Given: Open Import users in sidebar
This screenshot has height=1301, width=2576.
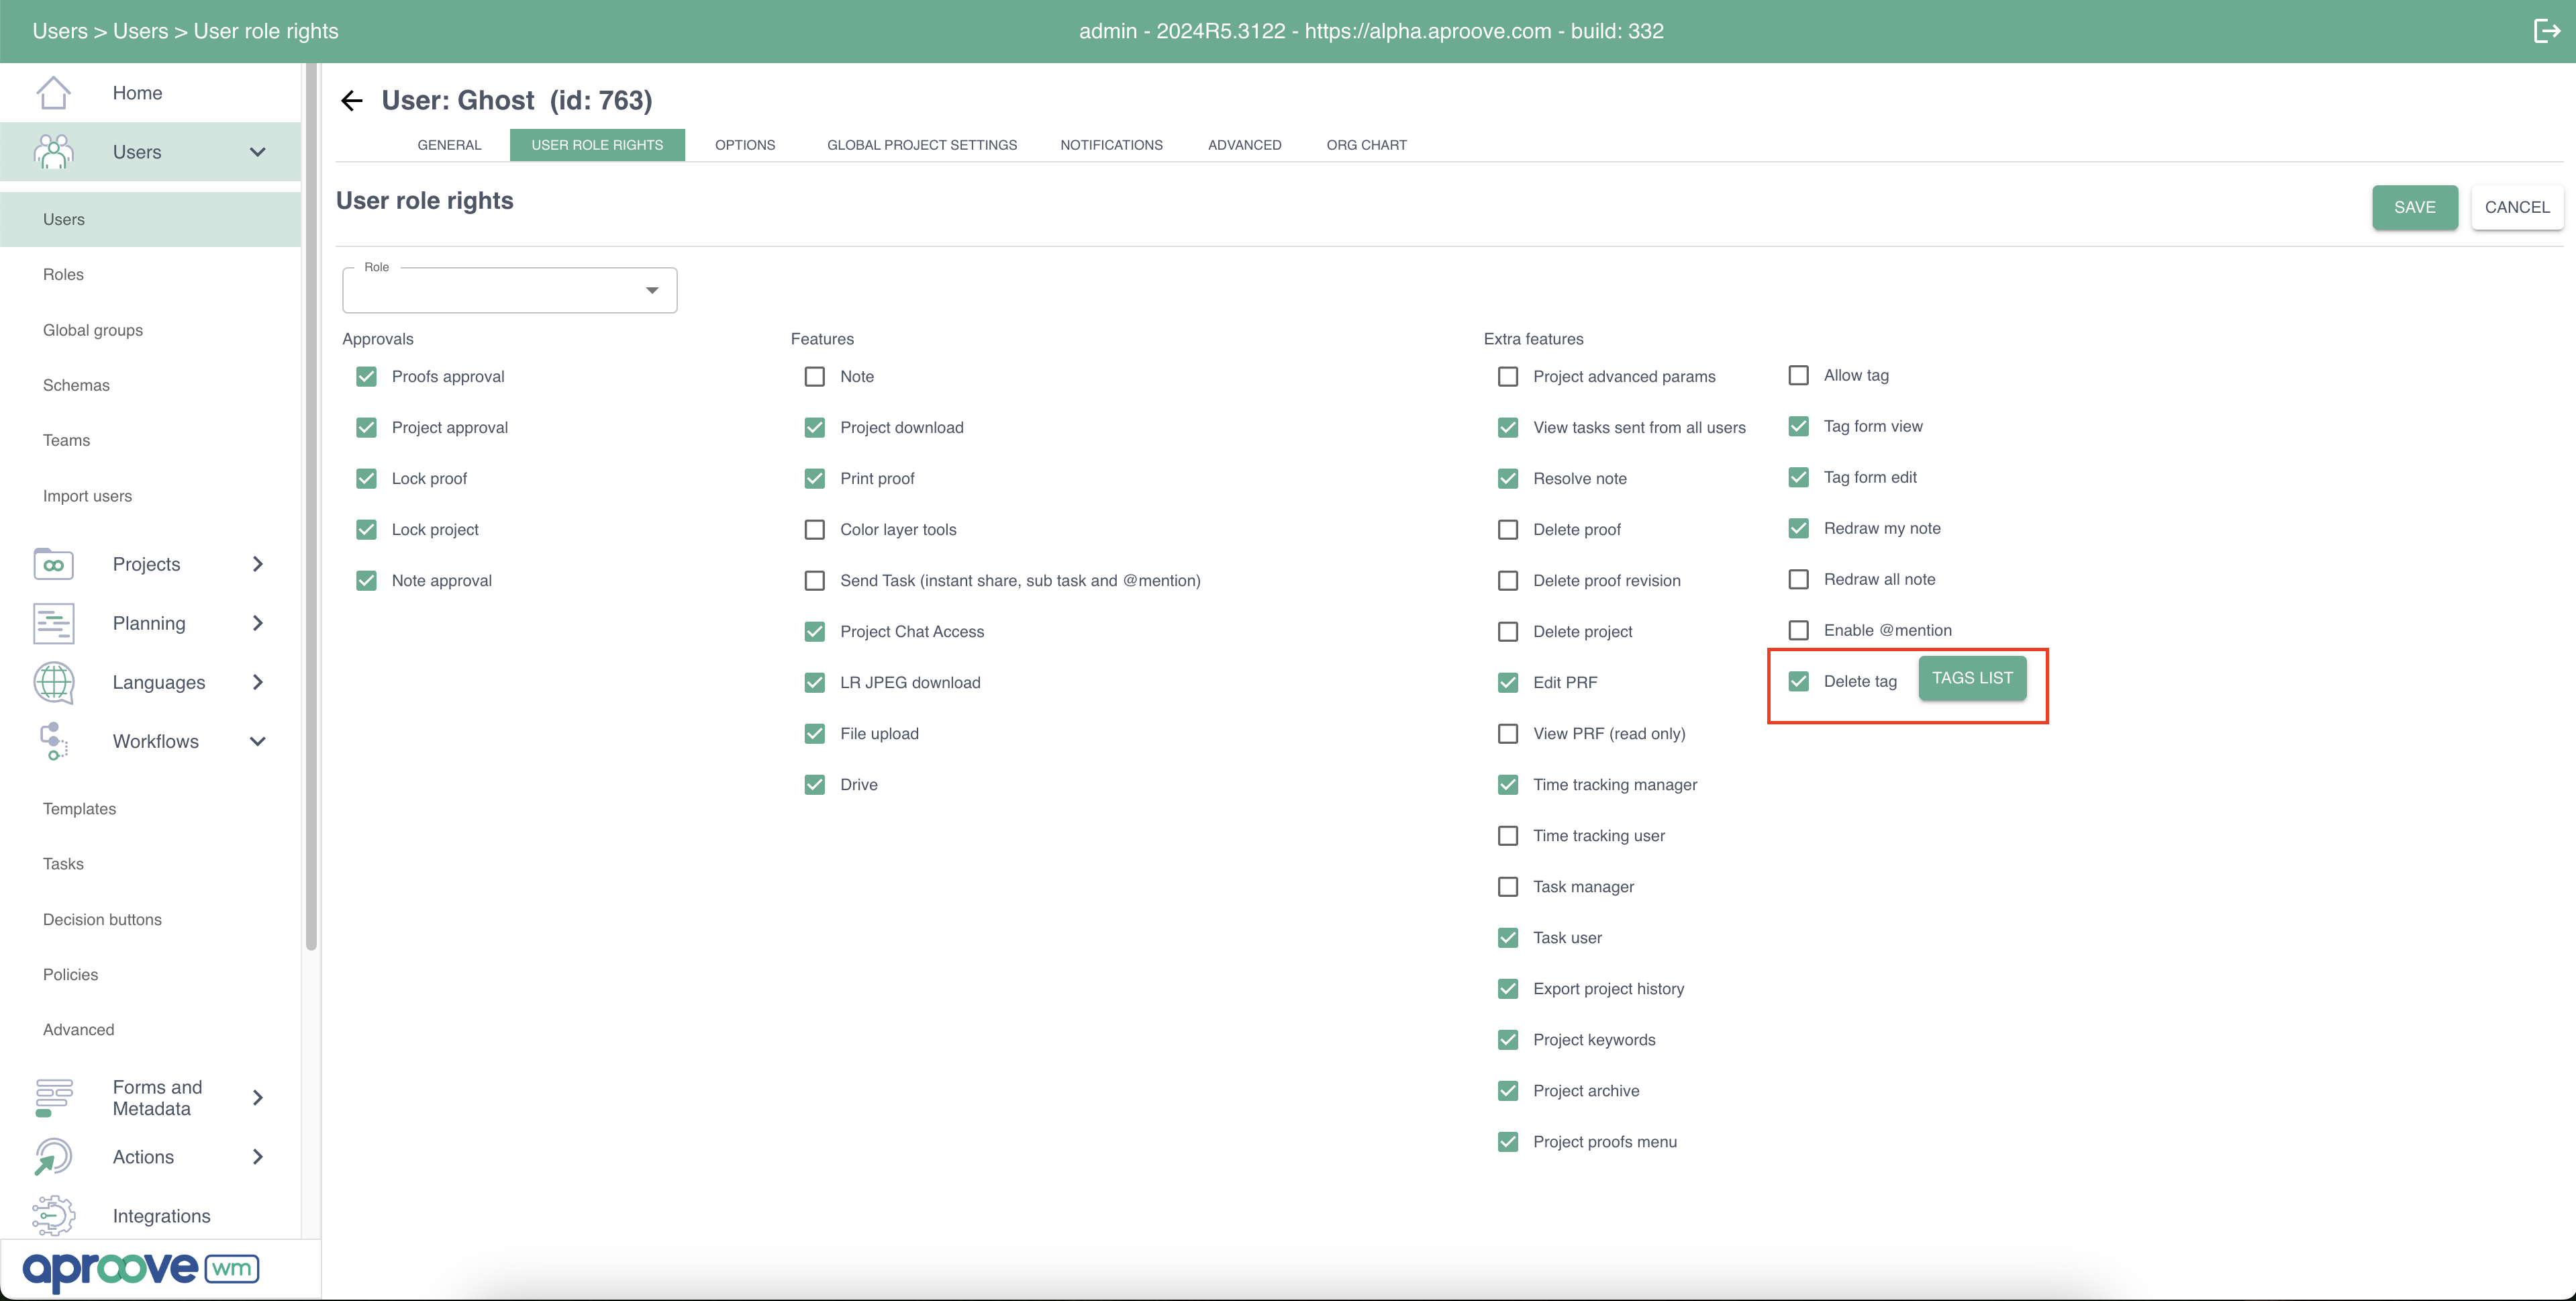Looking at the screenshot, I should 87,496.
